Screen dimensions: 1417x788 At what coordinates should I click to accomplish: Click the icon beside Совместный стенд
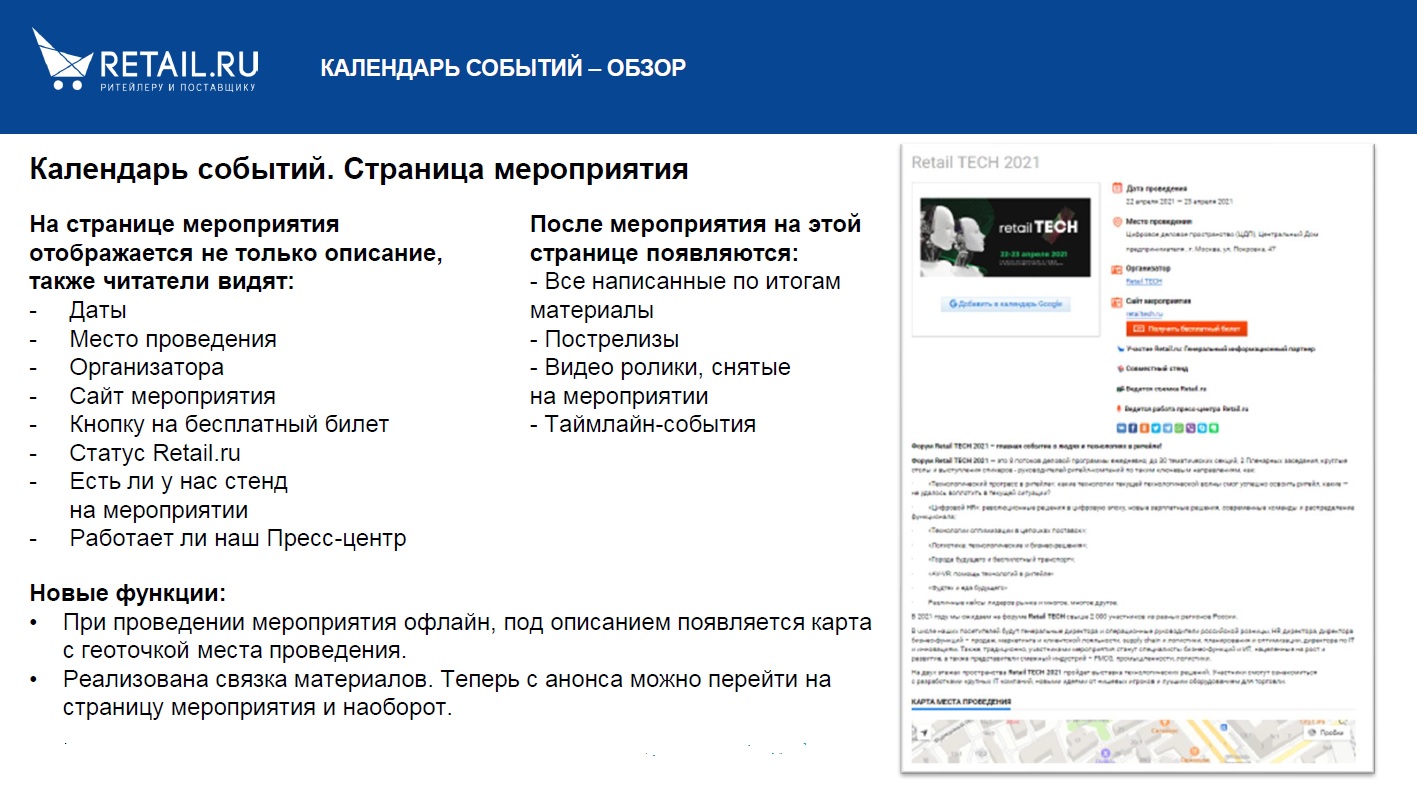(1120, 369)
